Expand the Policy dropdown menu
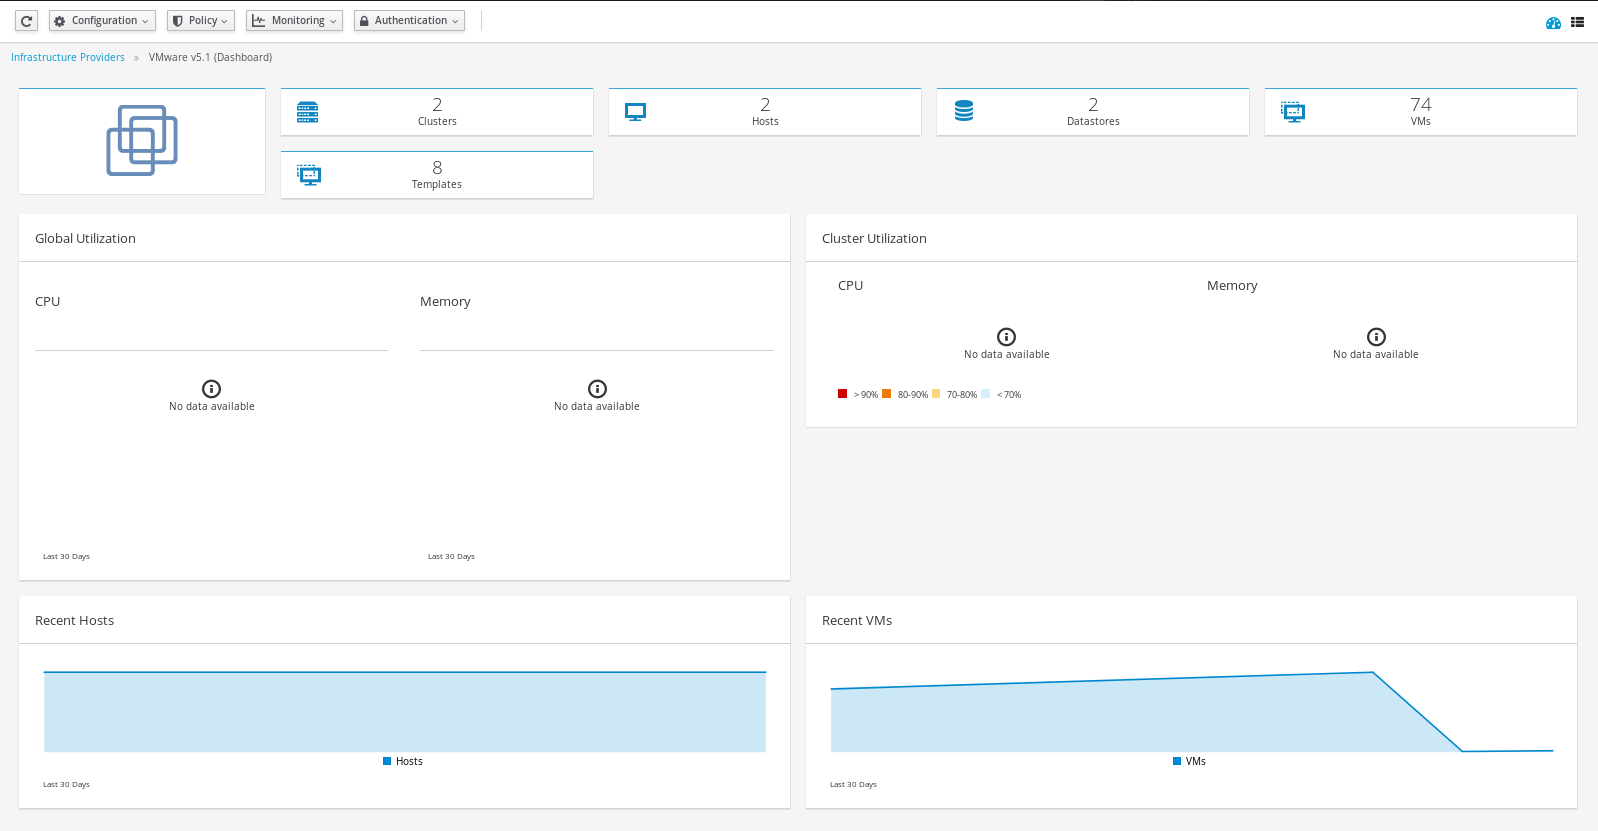The image size is (1598, 831). (200, 21)
